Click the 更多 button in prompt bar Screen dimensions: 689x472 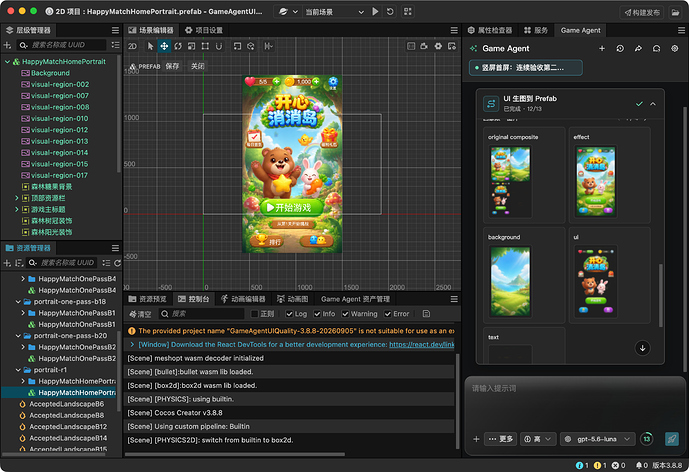coord(500,439)
